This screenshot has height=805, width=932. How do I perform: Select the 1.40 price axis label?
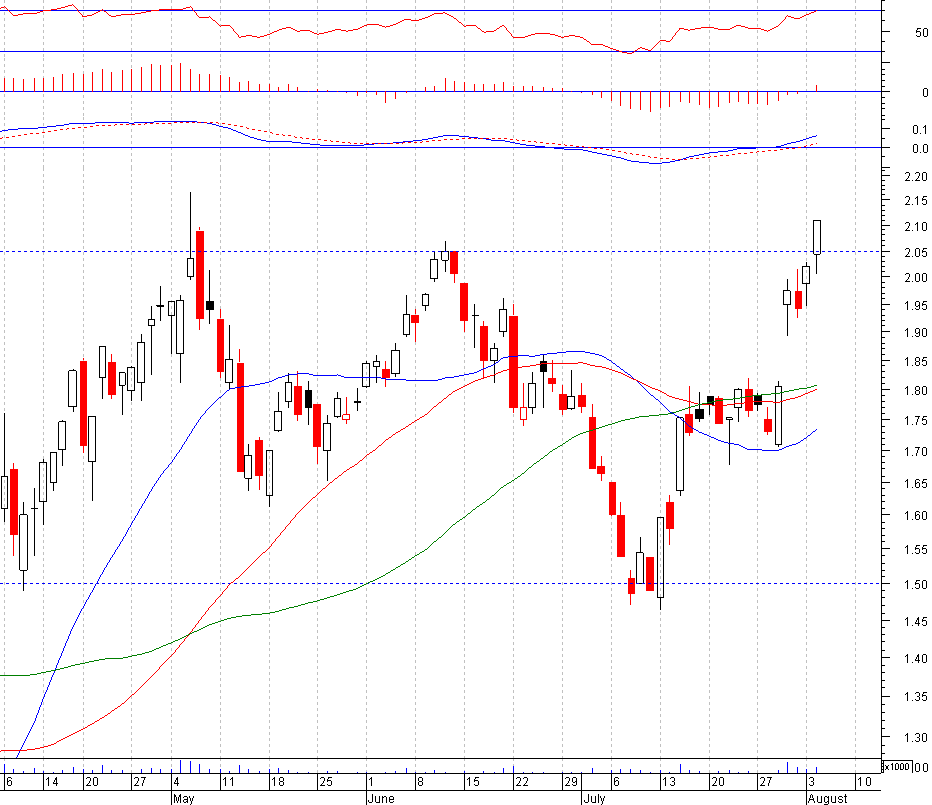tap(915, 659)
